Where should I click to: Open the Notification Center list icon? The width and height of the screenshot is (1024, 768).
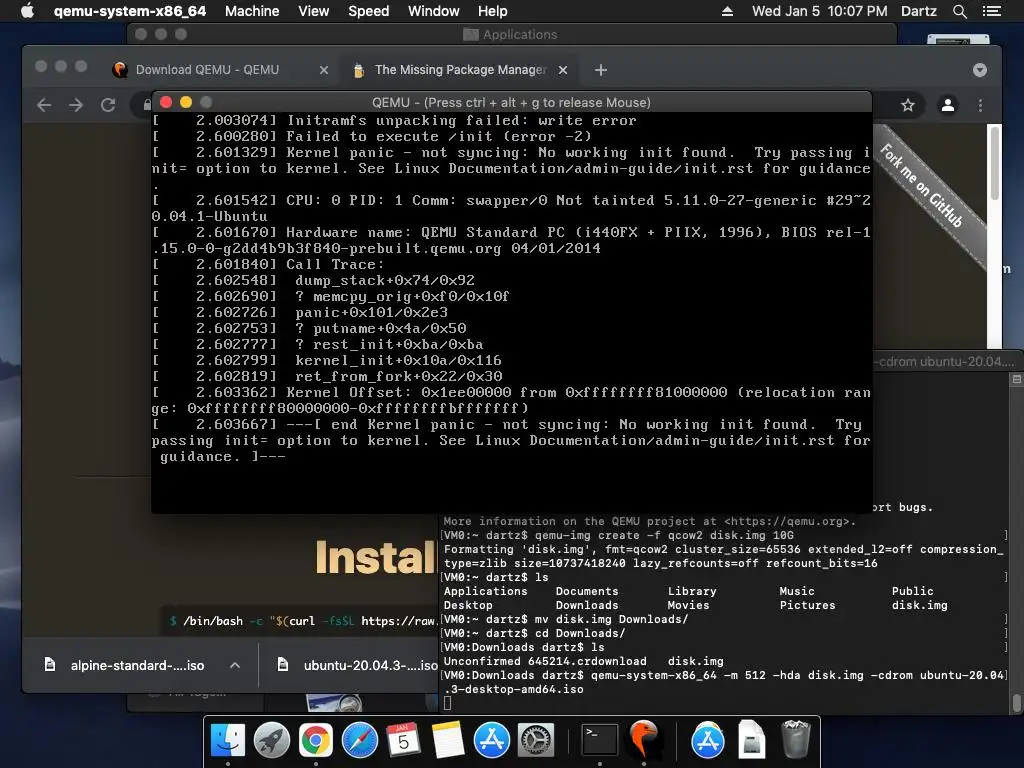tap(991, 11)
